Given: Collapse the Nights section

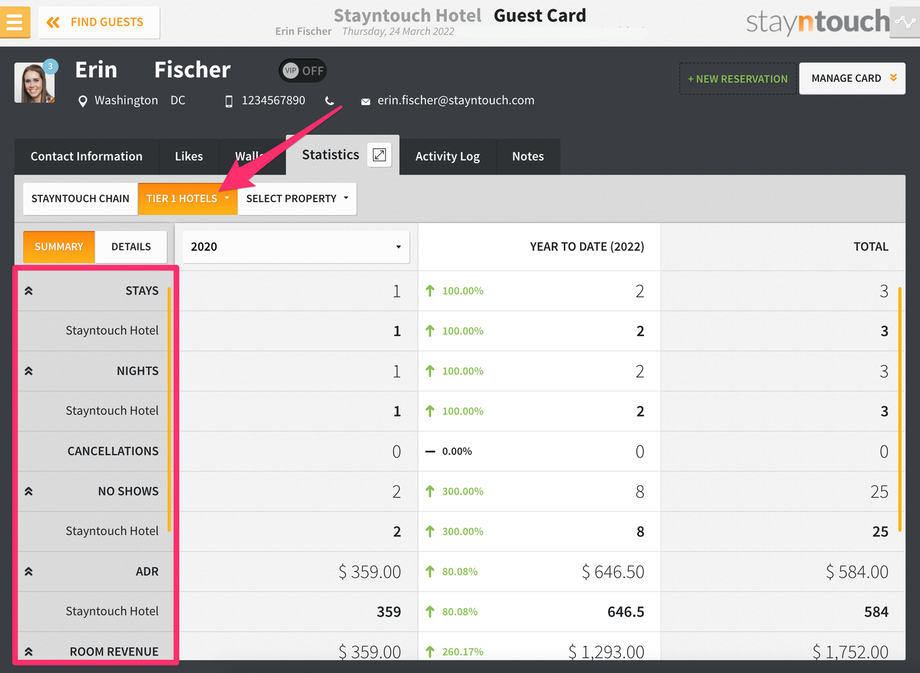Looking at the screenshot, I should click(x=28, y=371).
